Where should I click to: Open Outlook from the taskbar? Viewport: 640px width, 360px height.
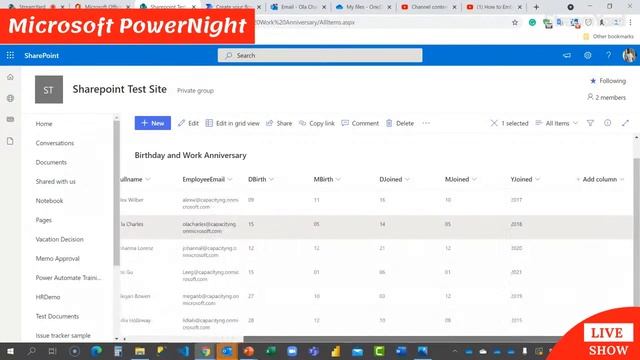(x=227, y=351)
